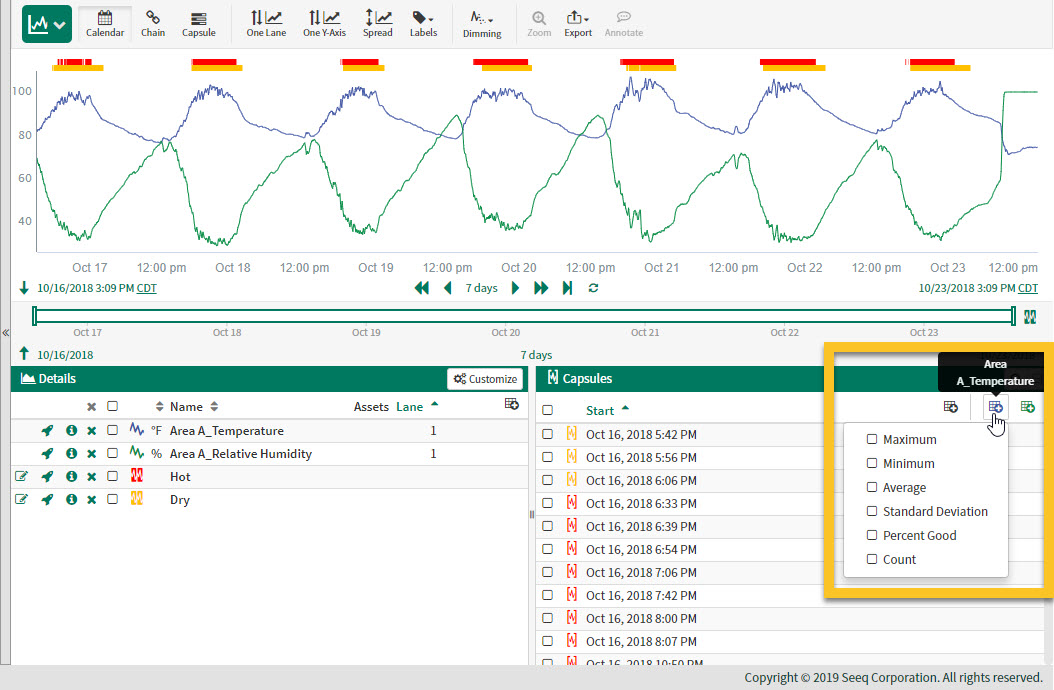Switch to Capsule view
1054x690 pixels.
[198, 23]
